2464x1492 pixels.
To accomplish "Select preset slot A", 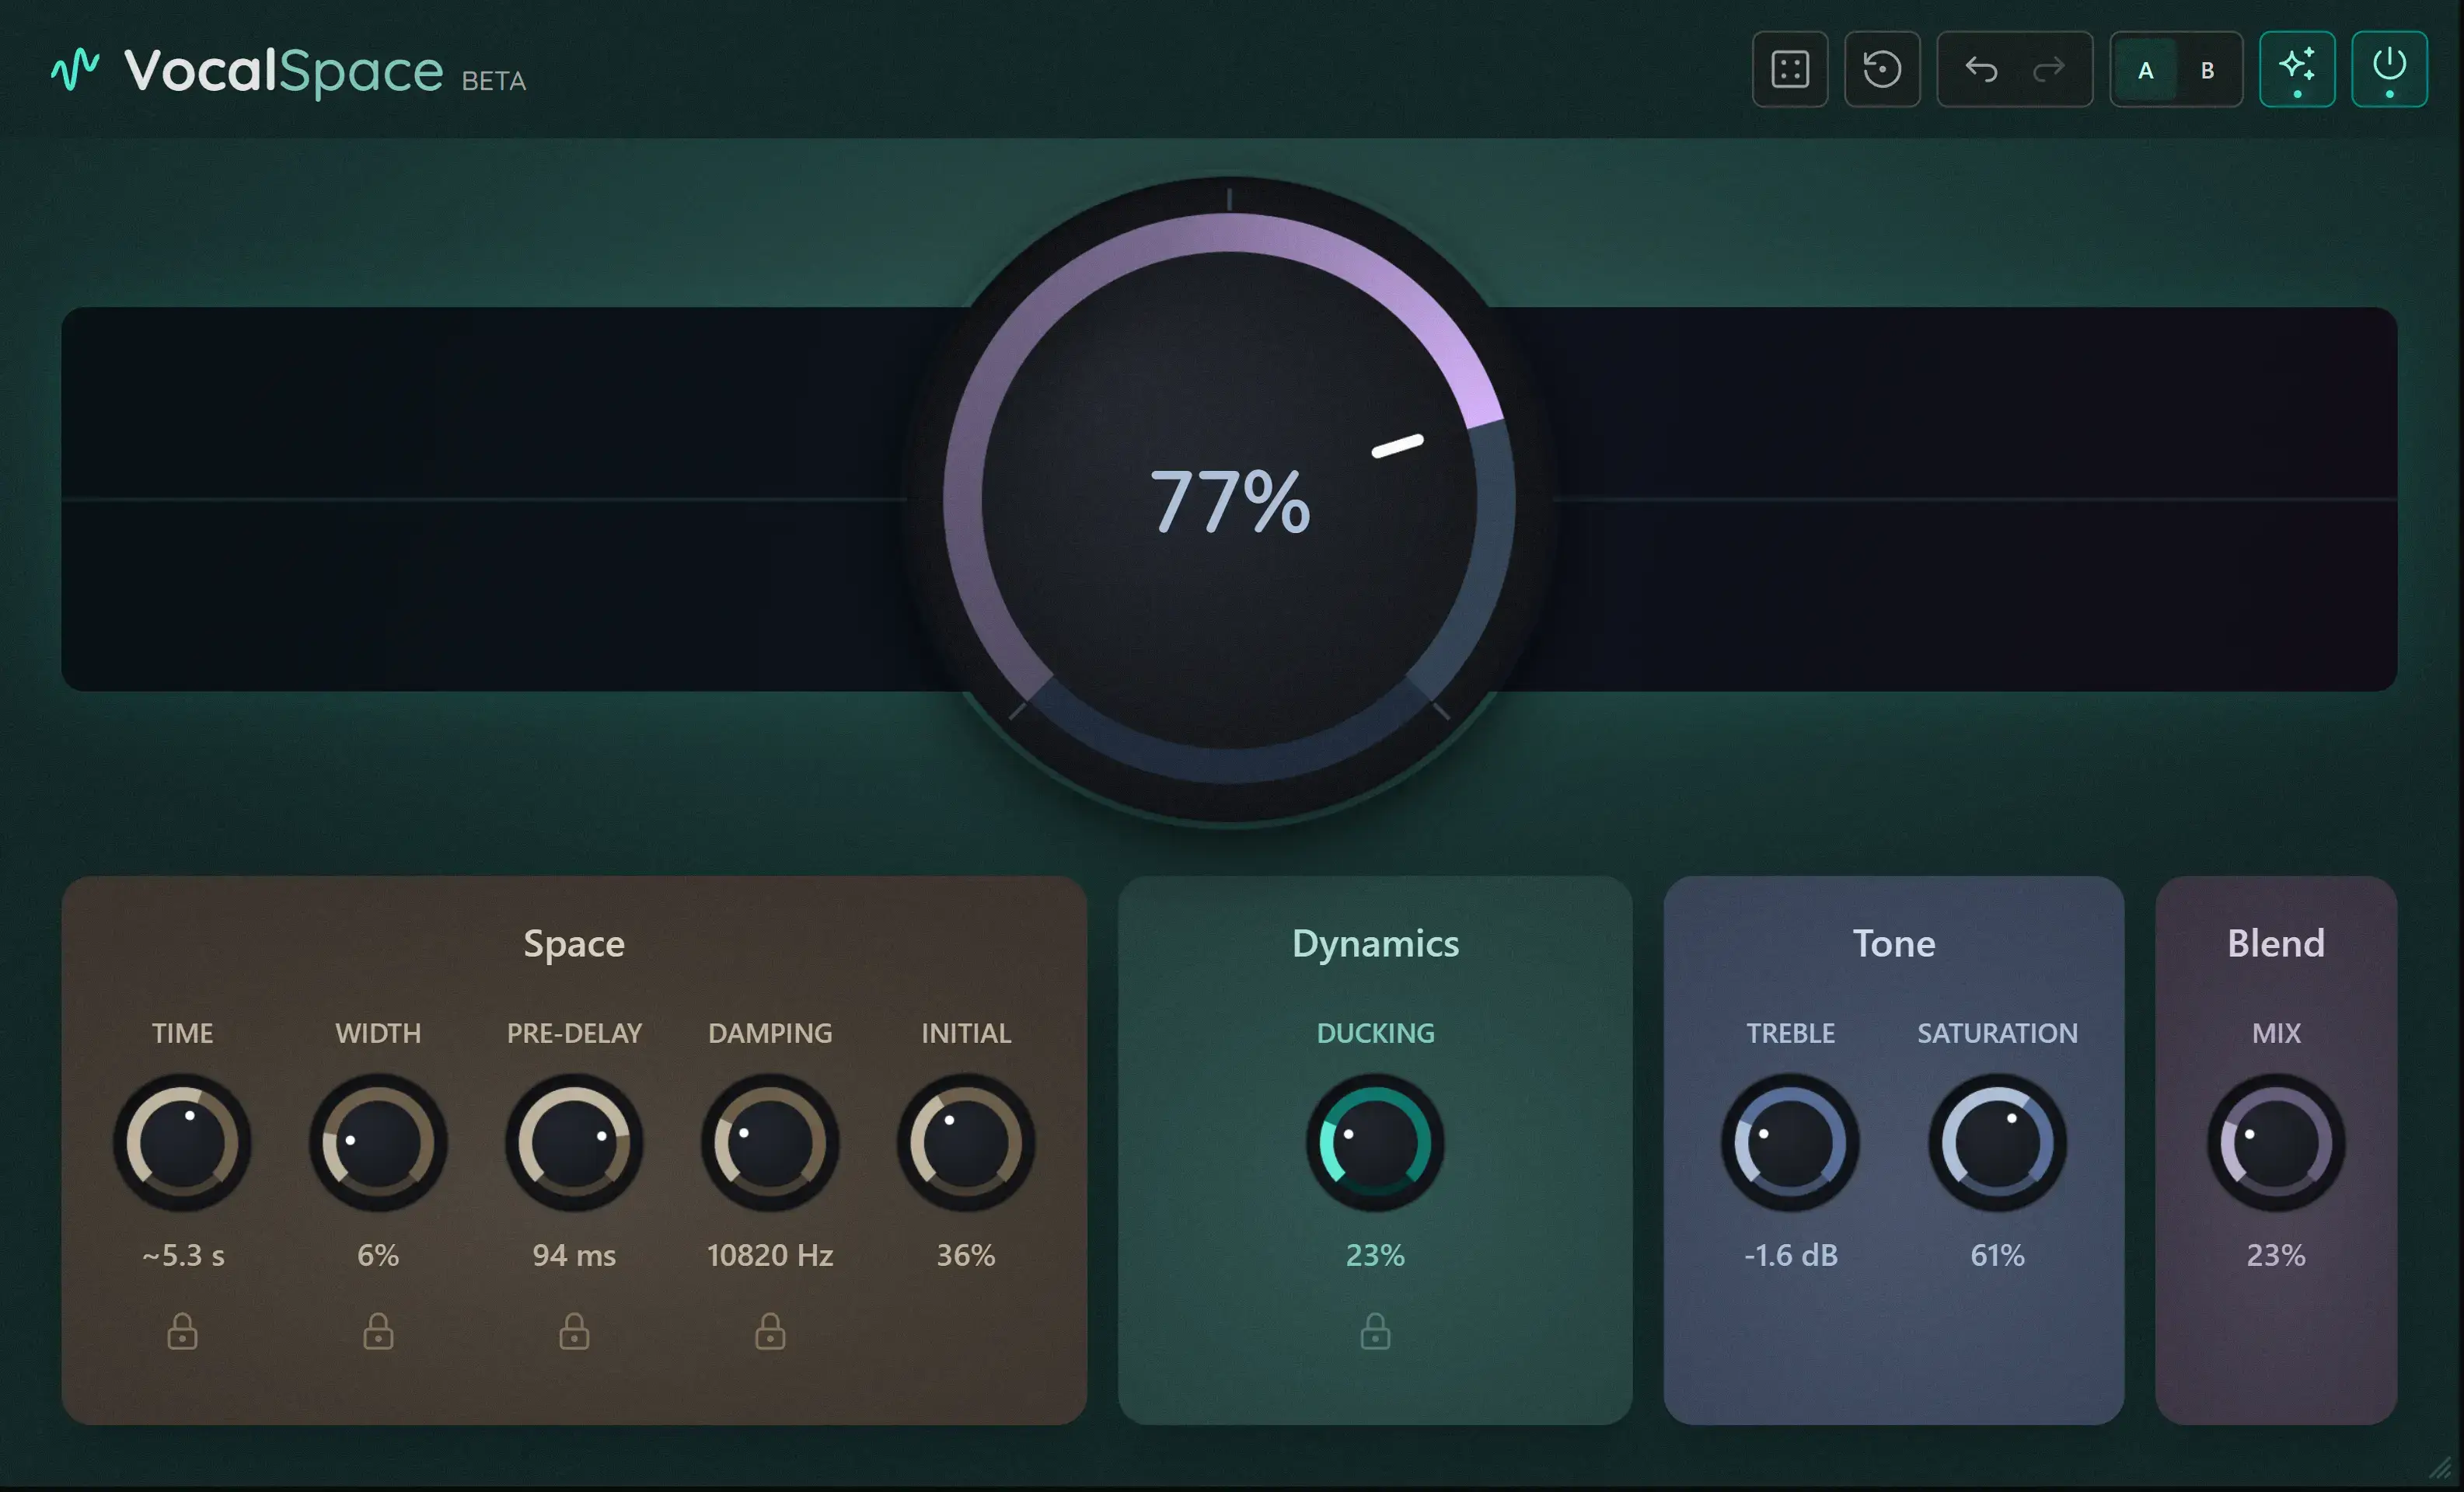I will [2145, 70].
